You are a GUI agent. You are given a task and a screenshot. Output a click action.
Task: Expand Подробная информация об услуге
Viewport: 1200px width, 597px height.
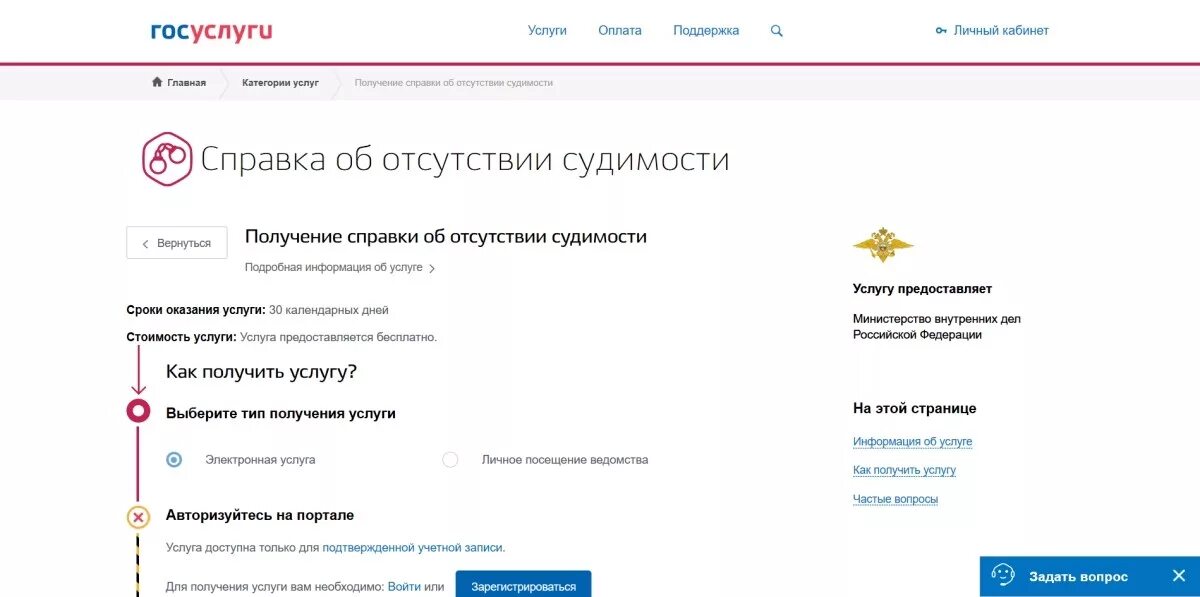pyautogui.click(x=340, y=268)
